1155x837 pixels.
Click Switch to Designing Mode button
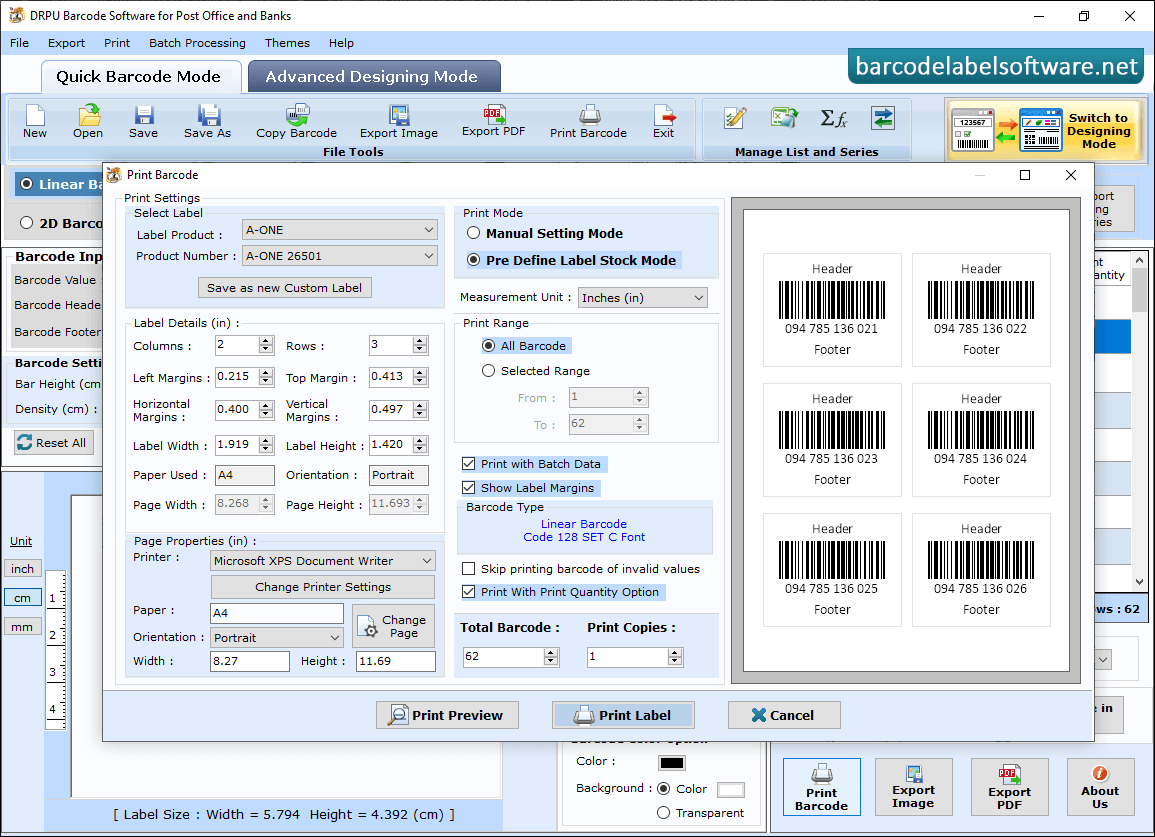[1046, 130]
